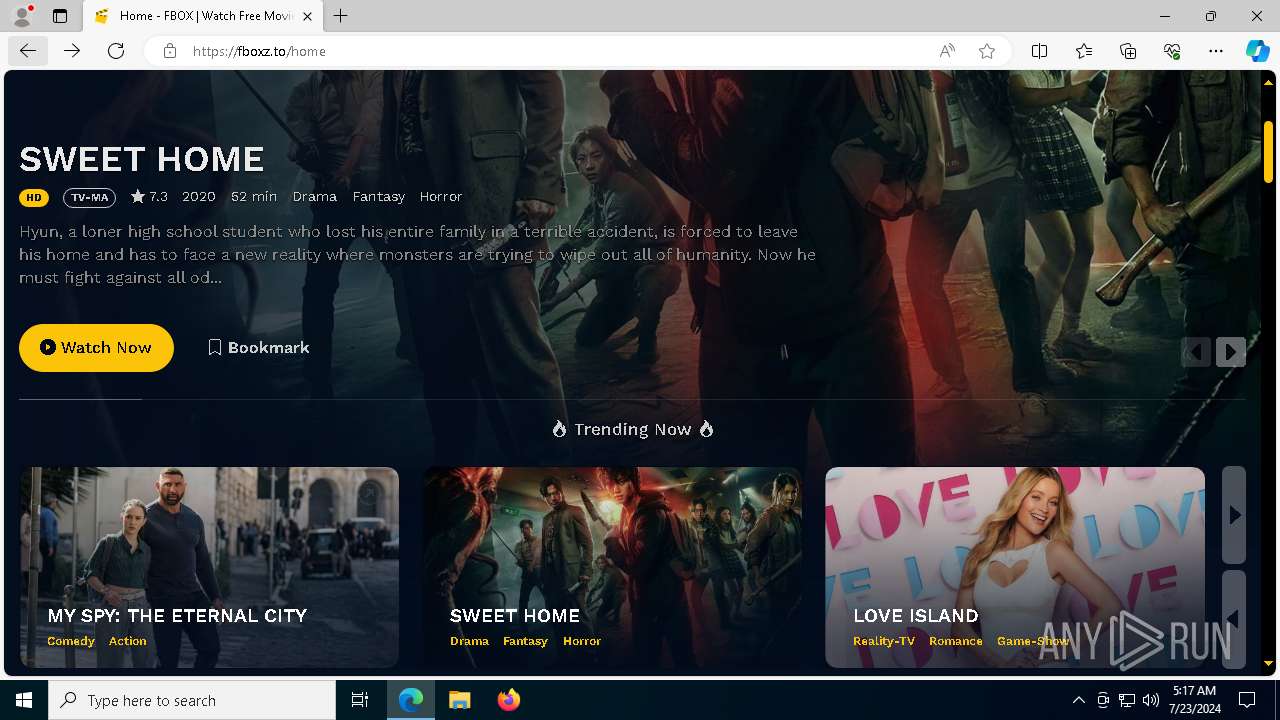Screen dimensions: 1280x720
Task: Go forward to next page
Action: coord(72,51)
